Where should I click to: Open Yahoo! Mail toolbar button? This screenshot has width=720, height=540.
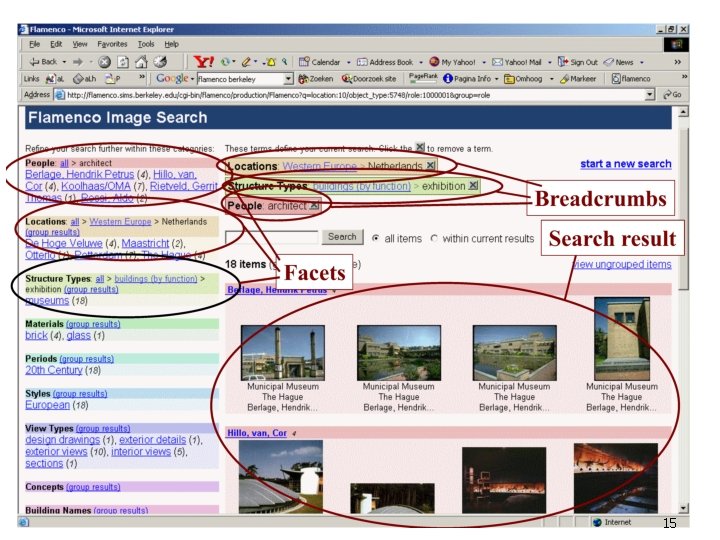[x=517, y=62]
